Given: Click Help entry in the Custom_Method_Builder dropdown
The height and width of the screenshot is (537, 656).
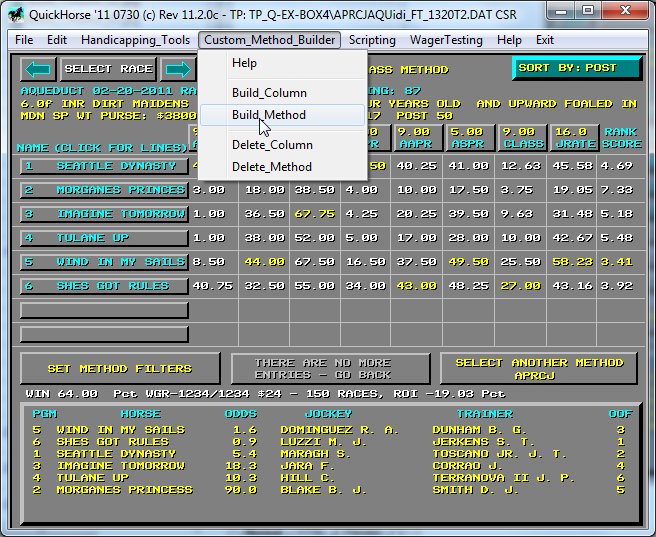Looking at the screenshot, I should (244, 63).
